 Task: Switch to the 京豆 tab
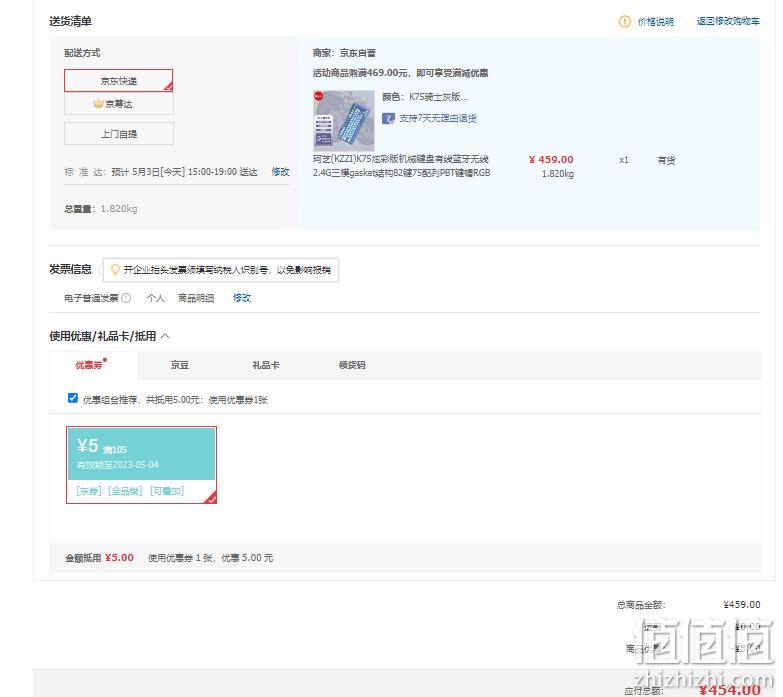pos(179,365)
